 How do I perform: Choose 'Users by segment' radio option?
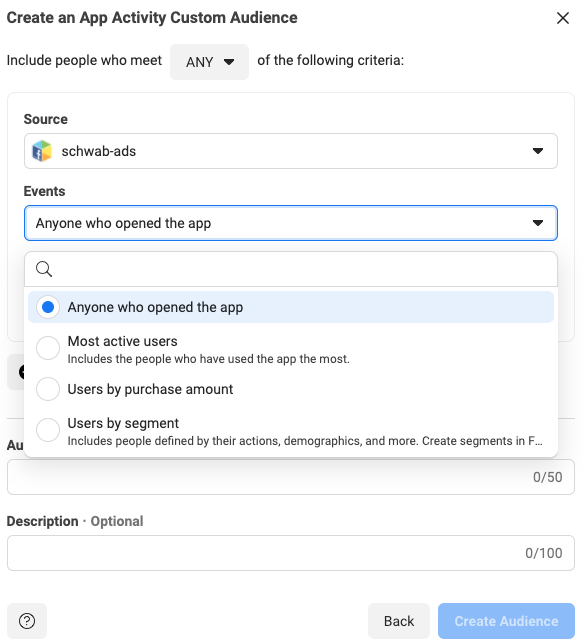[x=48, y=430]
